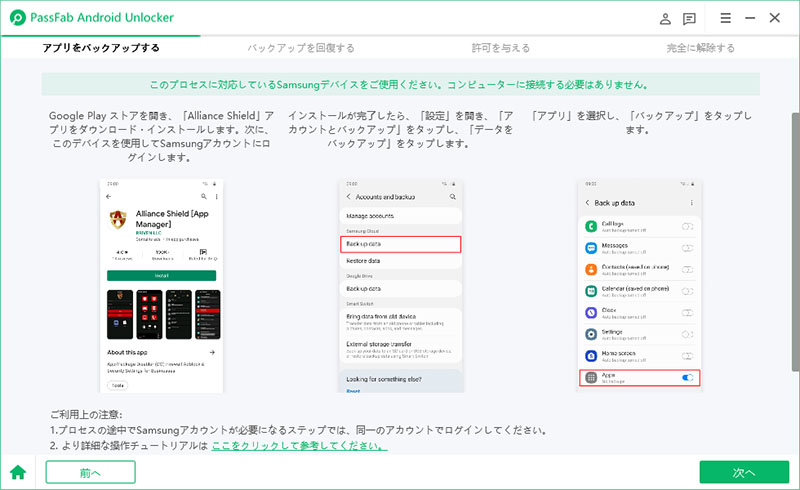Minimize the PassFab window

(x=750, y=18)
